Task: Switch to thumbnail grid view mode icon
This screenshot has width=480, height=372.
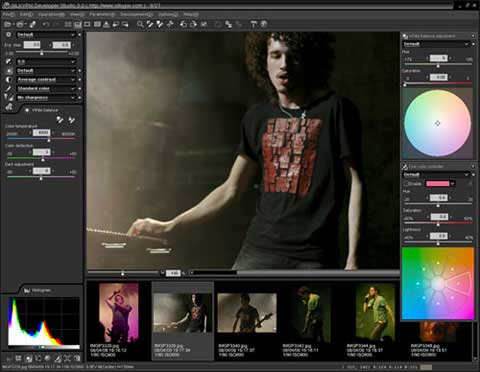Action: click(68, 24)
